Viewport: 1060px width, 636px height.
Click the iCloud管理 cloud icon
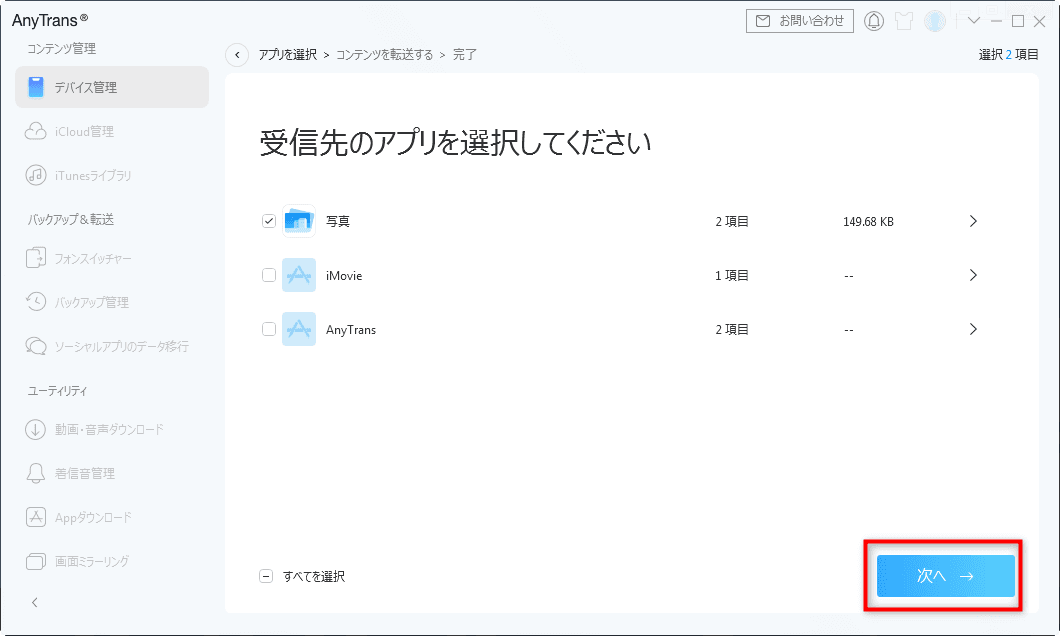36,131
